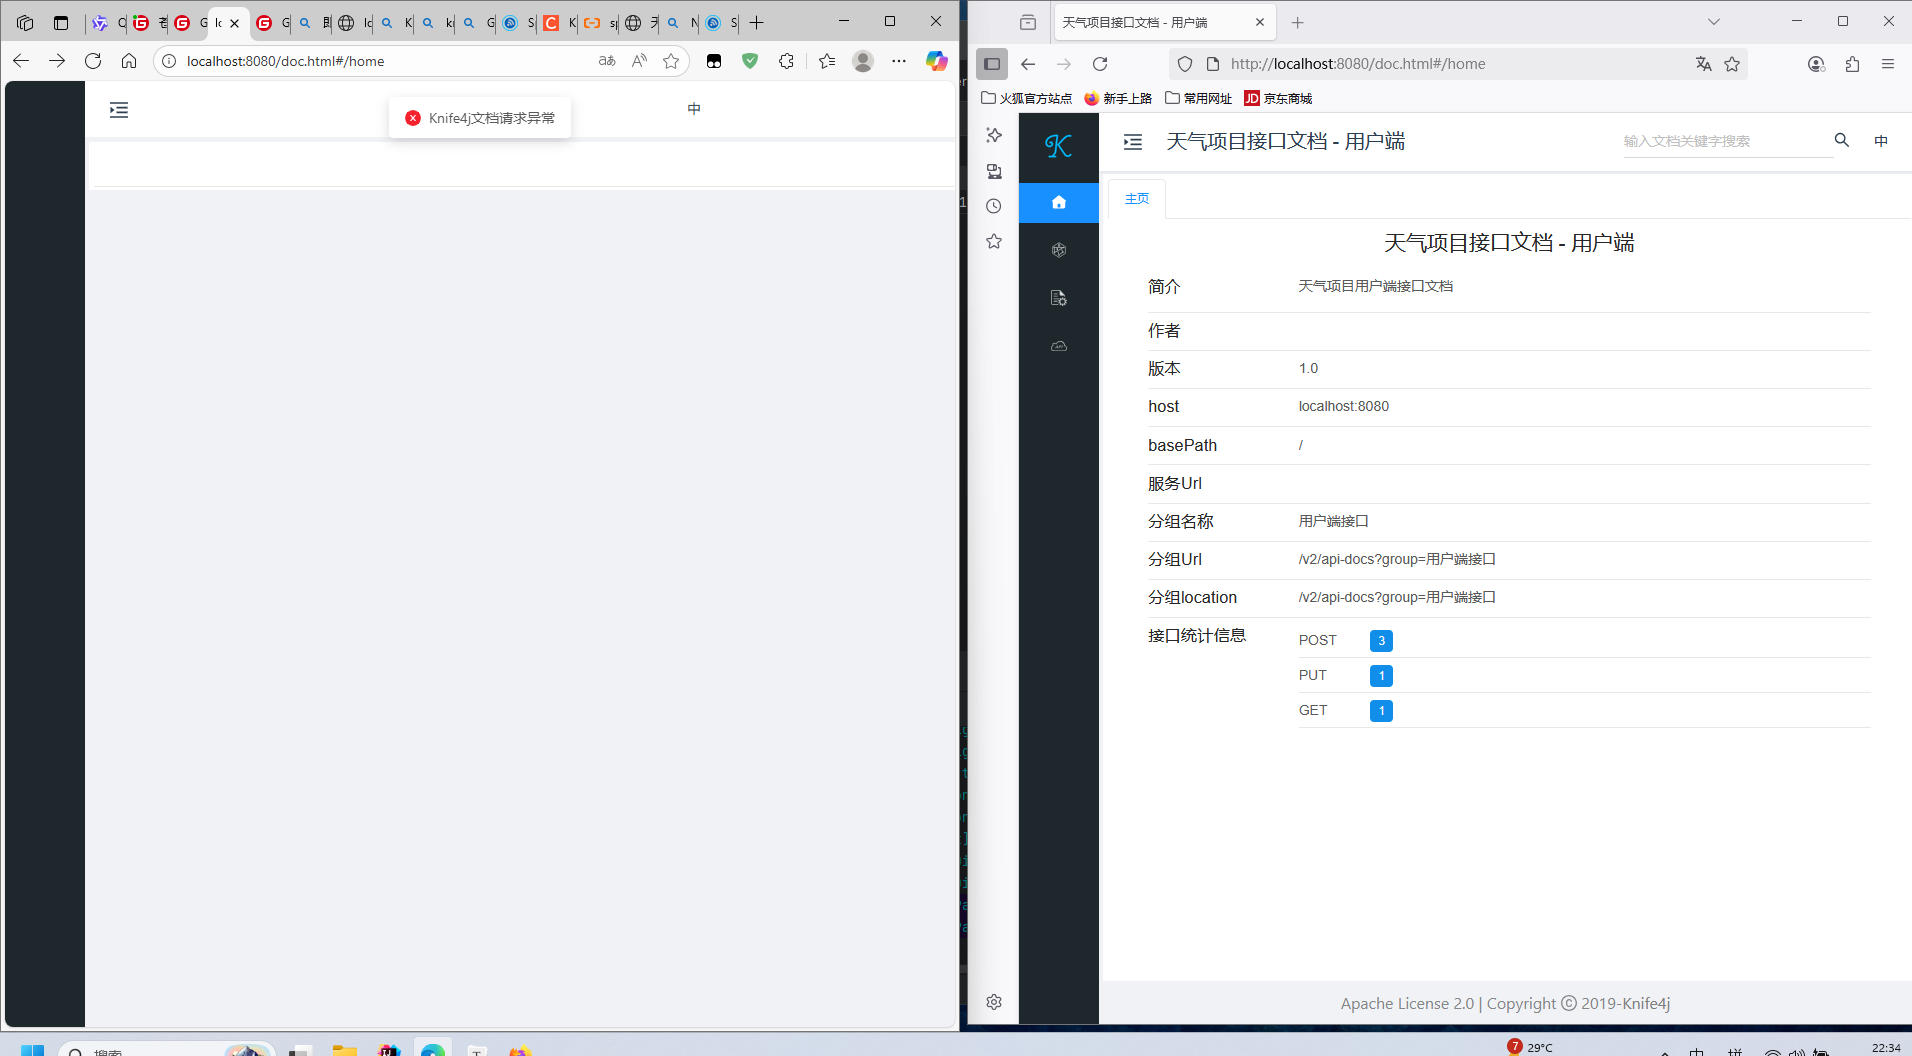Refresh the page in Edge

pyautogui.click(x=93, y=61)
